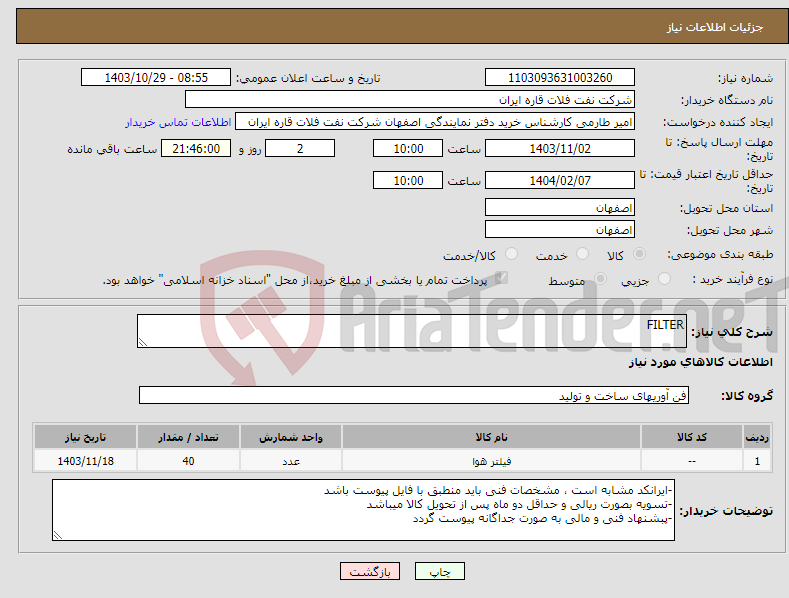Image resolution: width=789 pixels, height=598 pixels.
Task: Click the کد کالا cell showing --
Action: pos(692,461)
